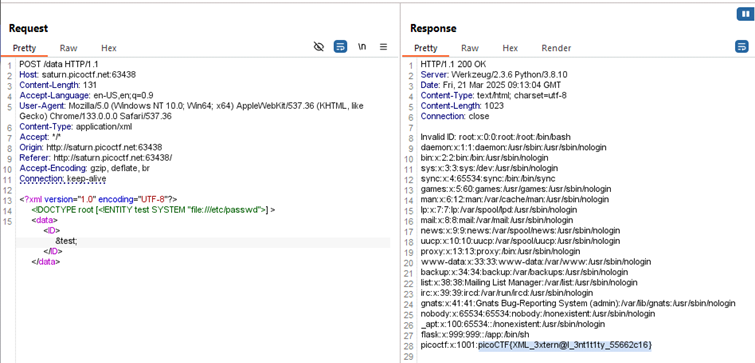Switch to Request Raw tab

click(x=68, y=48)
